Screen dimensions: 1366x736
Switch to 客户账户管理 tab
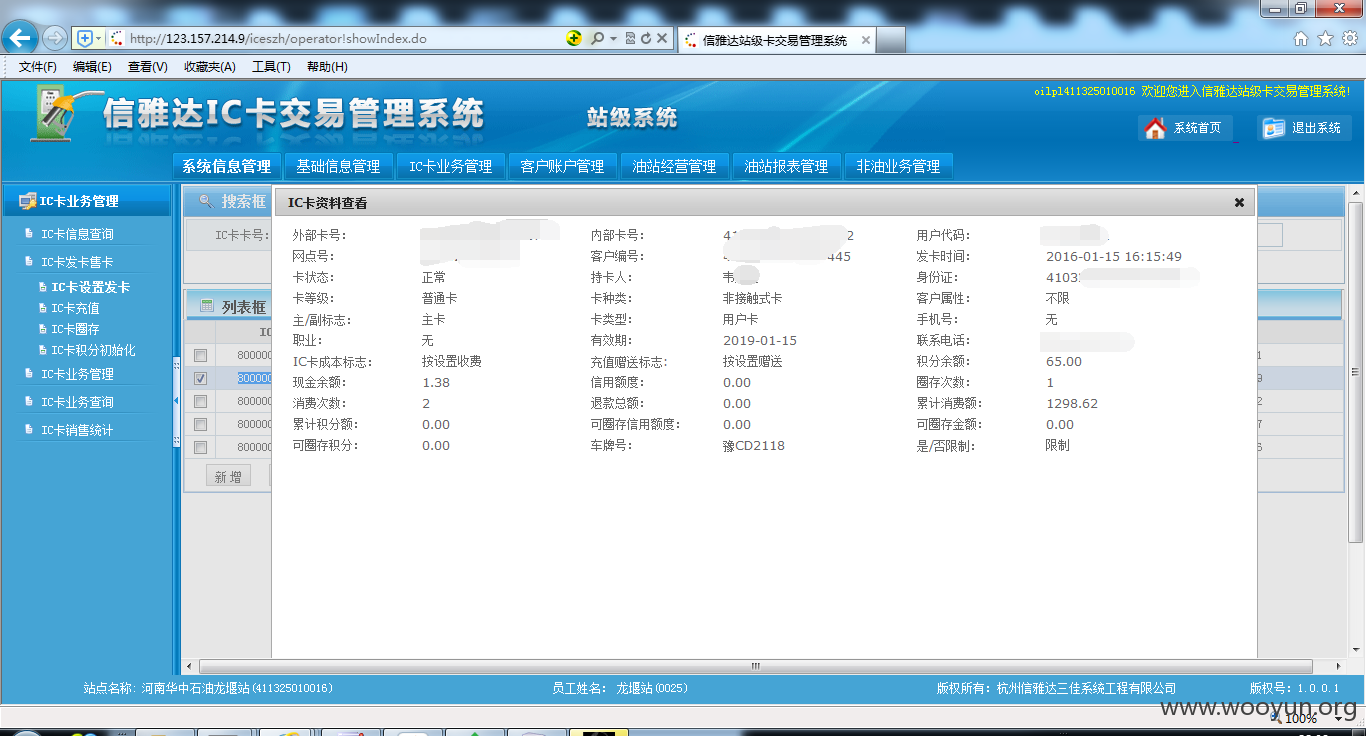pyautogui.click(x=562, y=166)
